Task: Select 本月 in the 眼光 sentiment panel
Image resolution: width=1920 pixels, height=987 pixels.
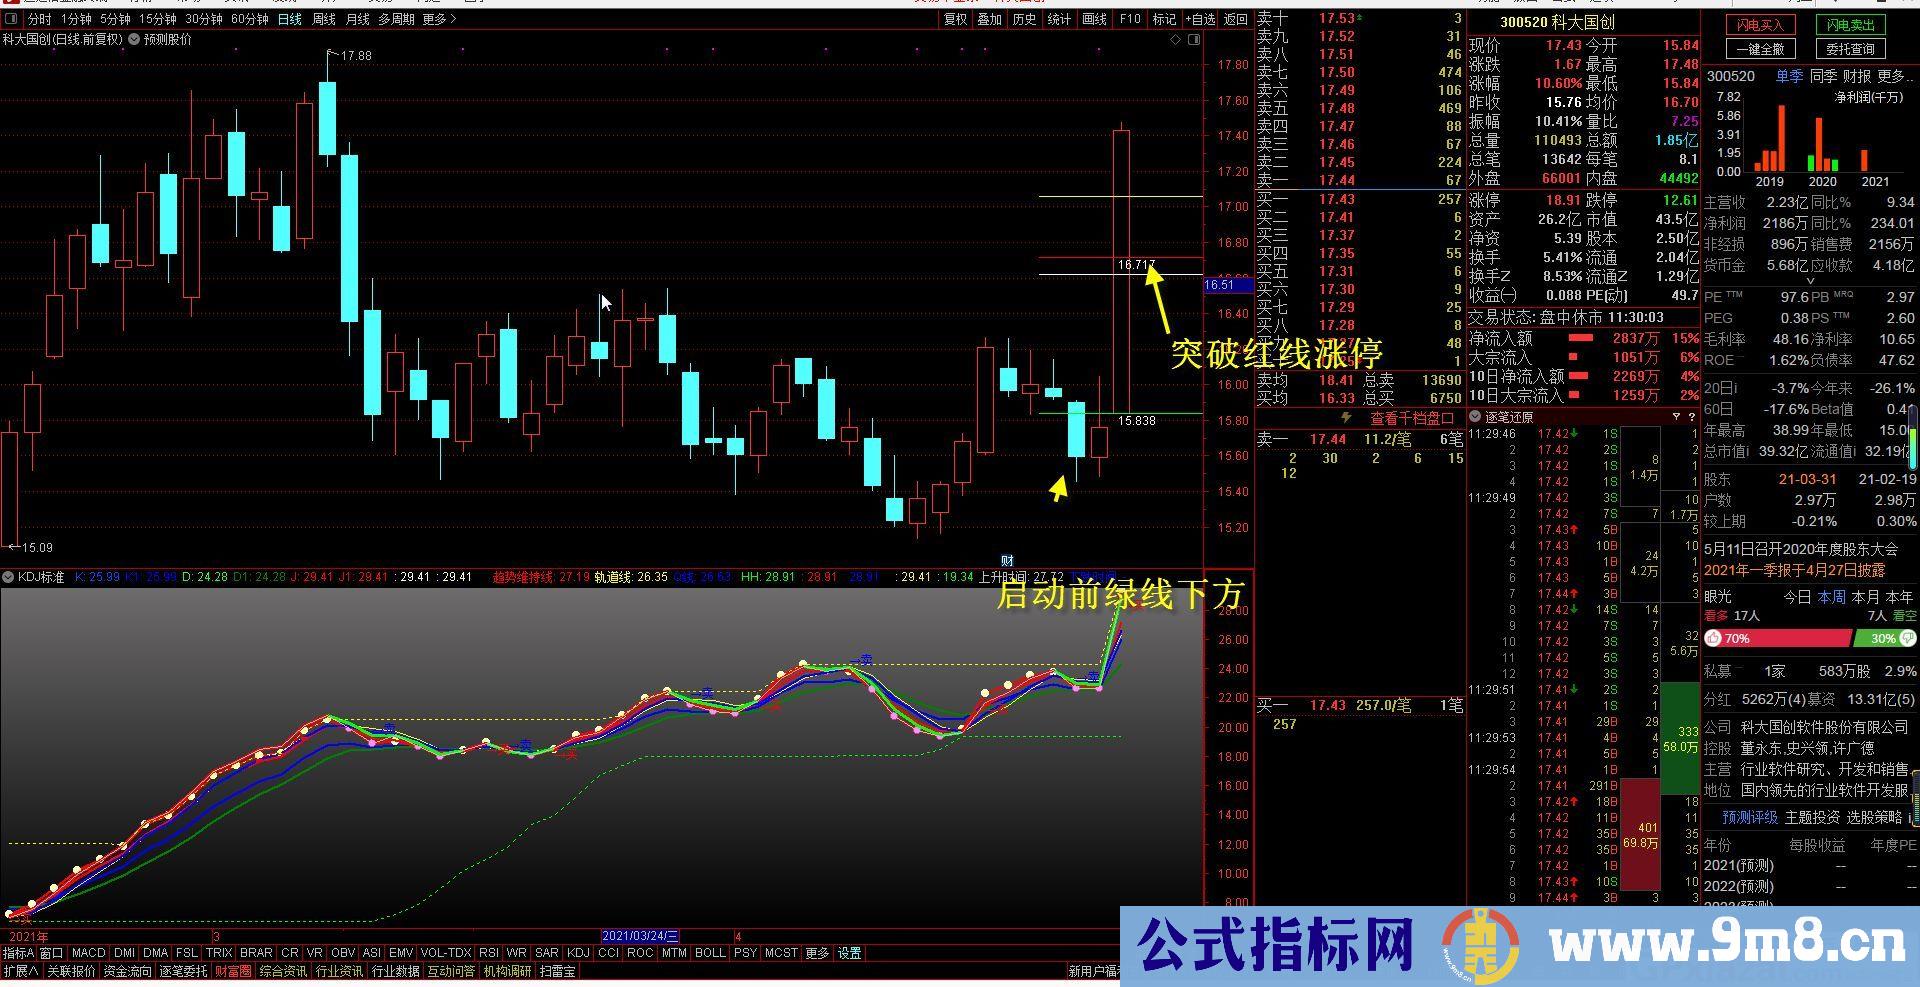Action: click(1866, 597)
